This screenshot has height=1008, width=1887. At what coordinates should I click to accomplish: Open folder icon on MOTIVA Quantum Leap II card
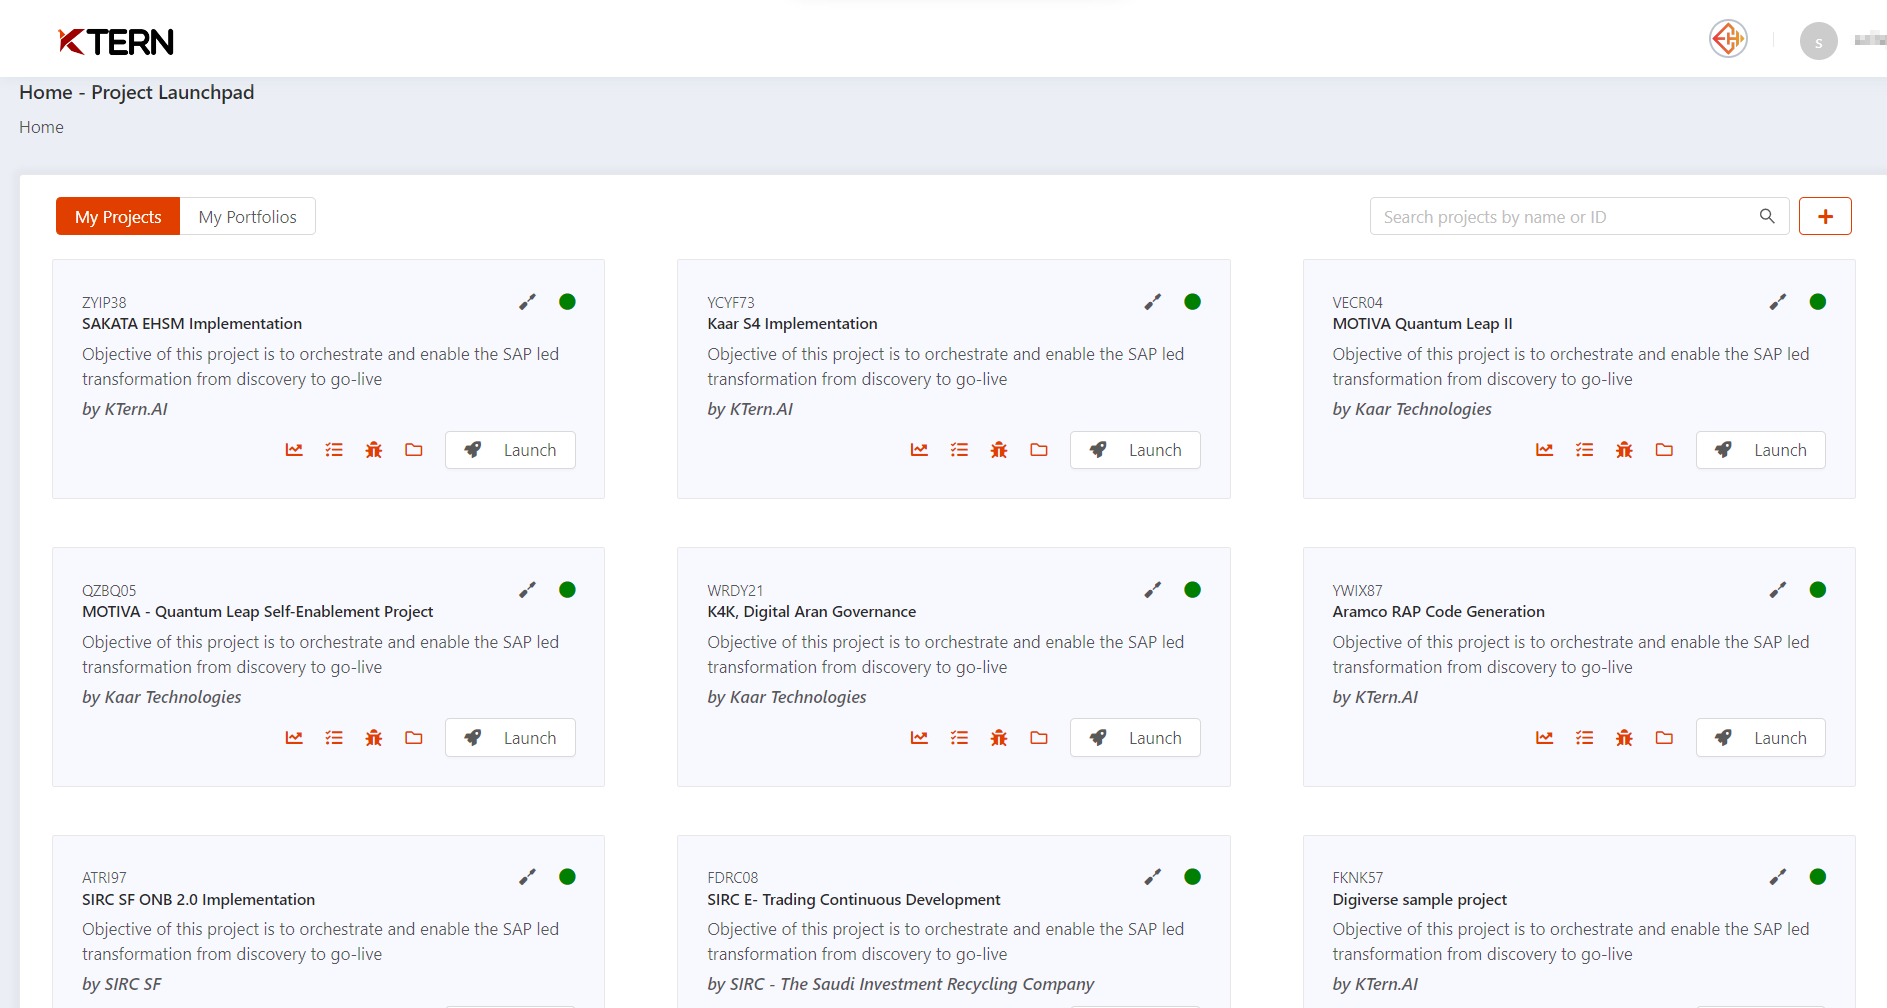pos(1664,450)
